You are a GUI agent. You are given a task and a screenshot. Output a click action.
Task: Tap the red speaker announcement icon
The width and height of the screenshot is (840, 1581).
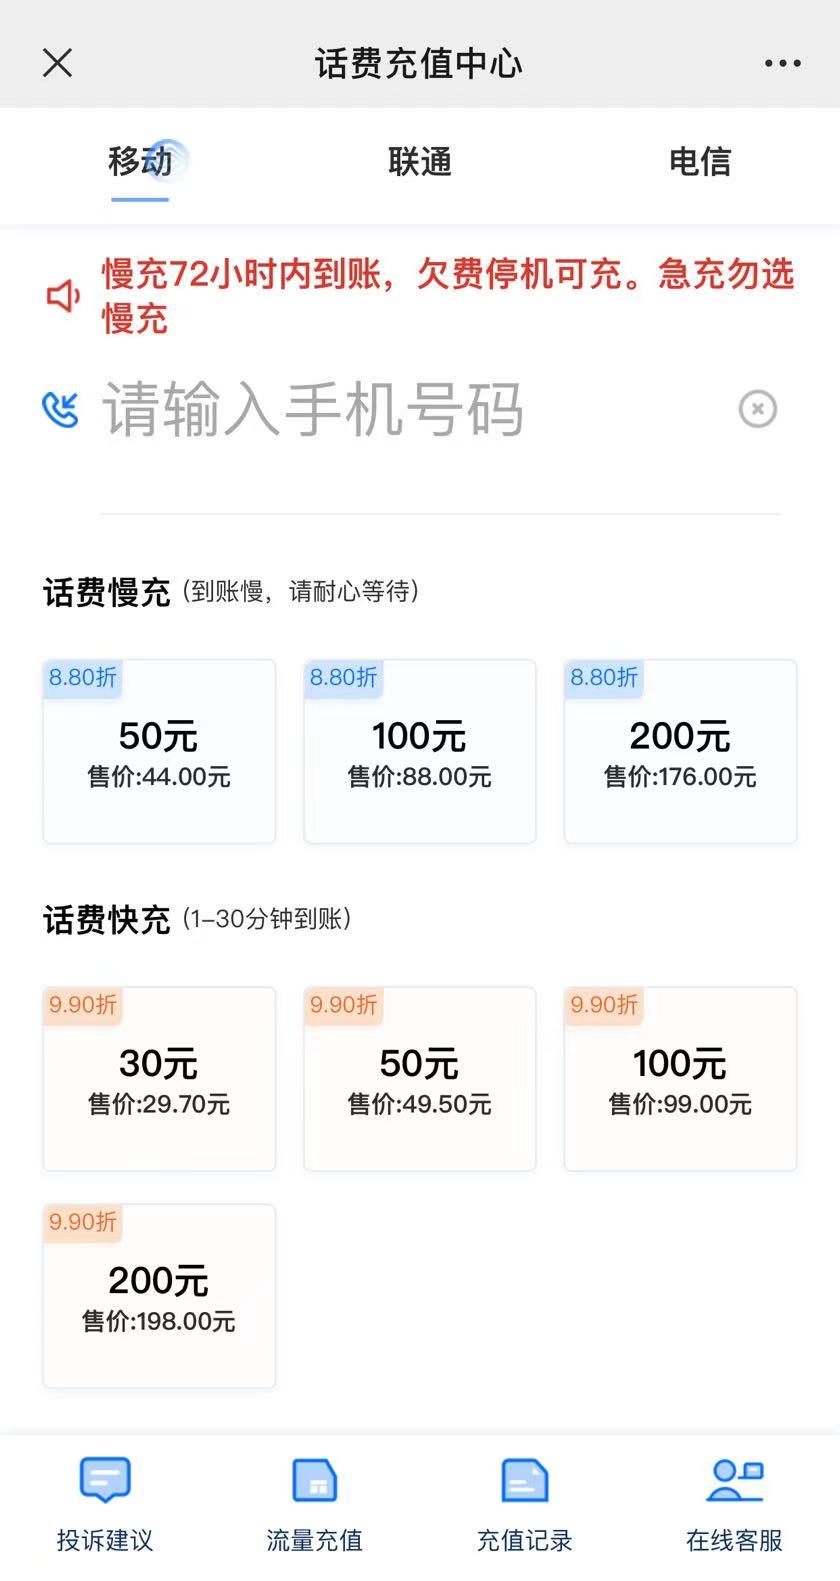pos(63,296)
